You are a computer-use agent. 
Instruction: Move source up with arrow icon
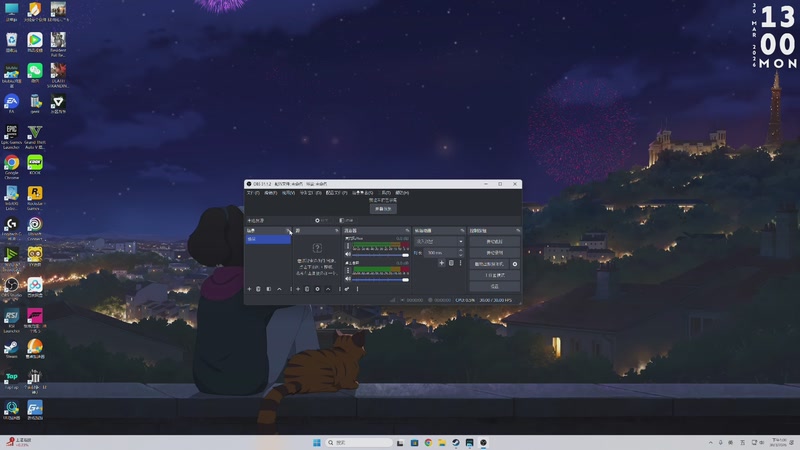pyautogui.click(x=328, y=289)
